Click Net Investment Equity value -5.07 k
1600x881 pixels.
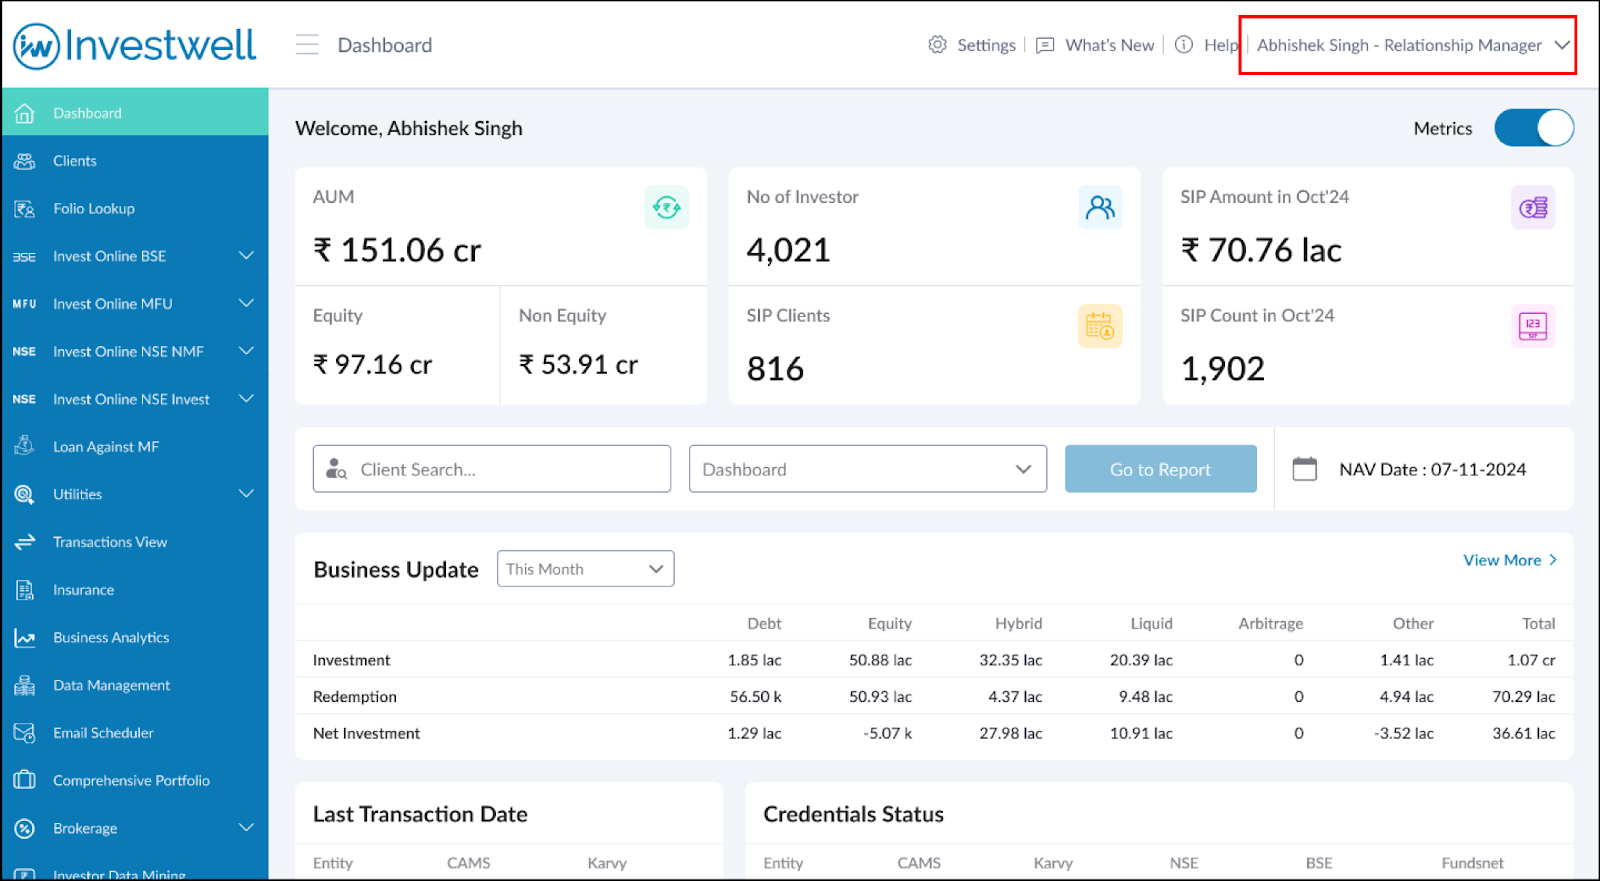(x=888, y=733)
